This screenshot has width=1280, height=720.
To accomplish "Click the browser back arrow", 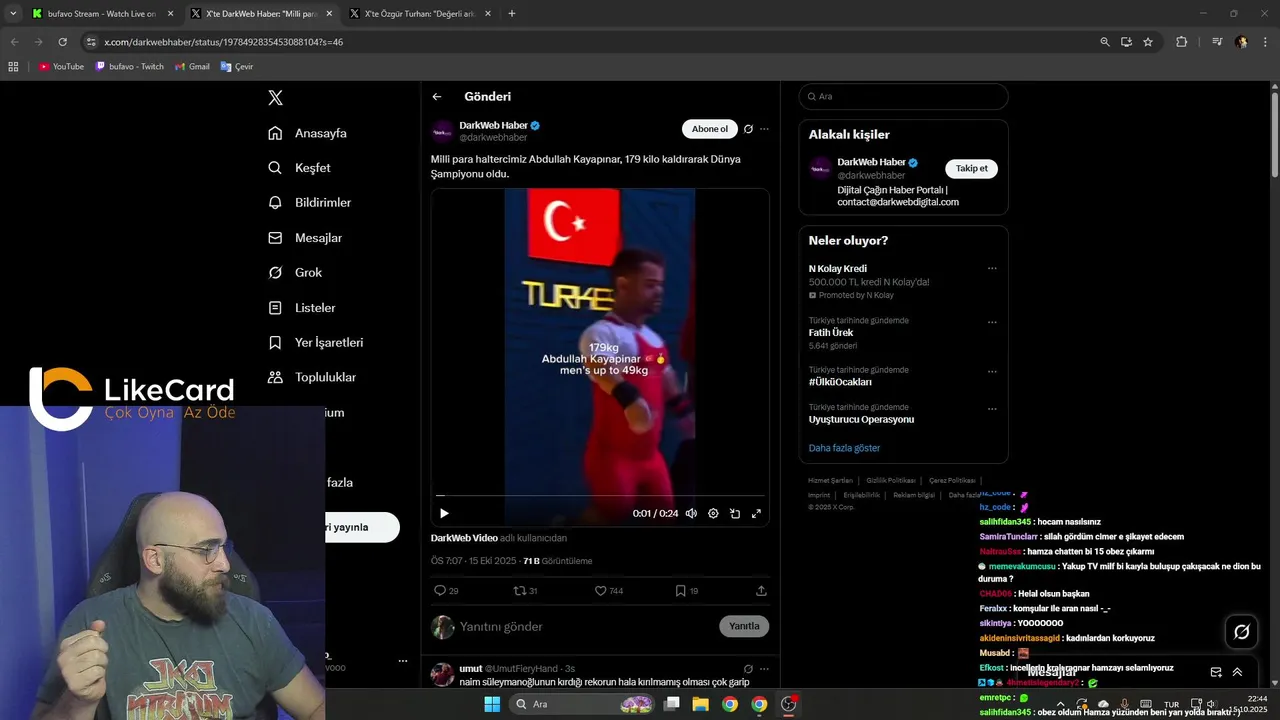I will [14, 42].
